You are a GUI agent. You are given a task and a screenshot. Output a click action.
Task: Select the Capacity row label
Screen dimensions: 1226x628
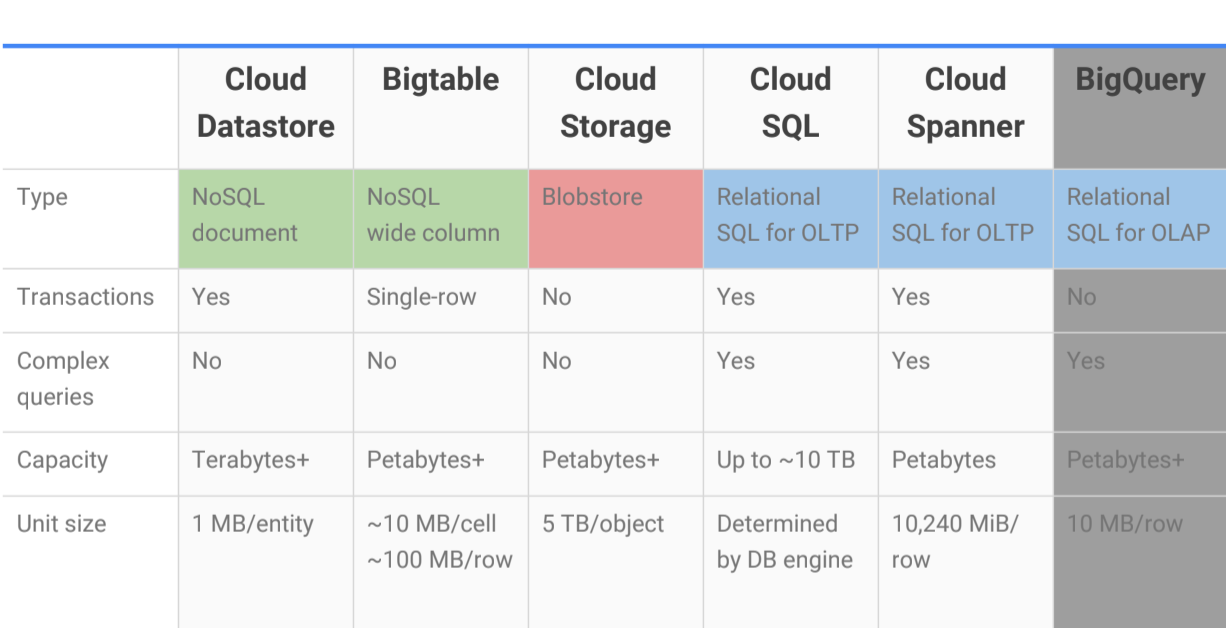62,460
